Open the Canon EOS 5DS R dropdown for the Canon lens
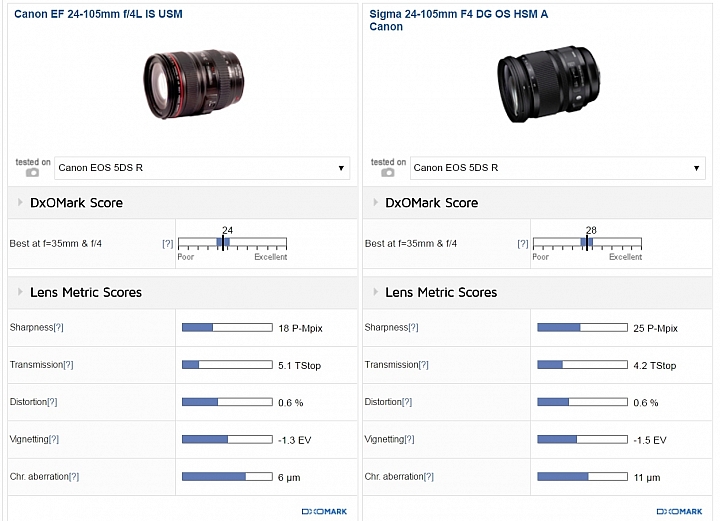The height and width of the screenshot is (521, 720). [x=202, y=168]
